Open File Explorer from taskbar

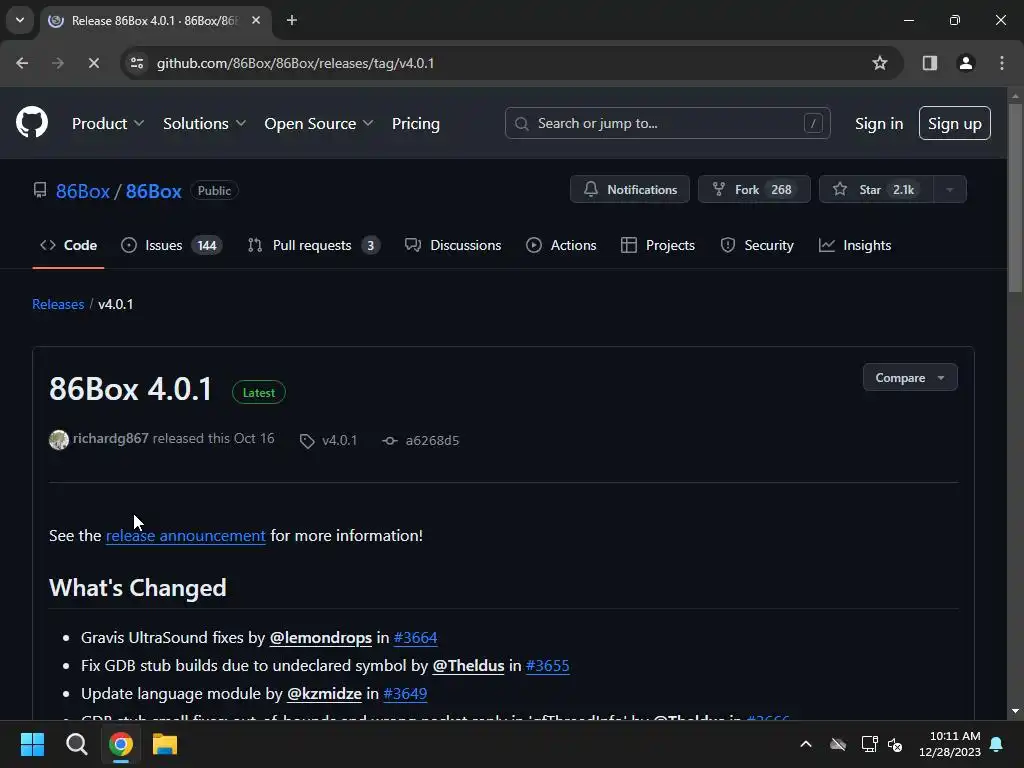[x=165, y=744]
